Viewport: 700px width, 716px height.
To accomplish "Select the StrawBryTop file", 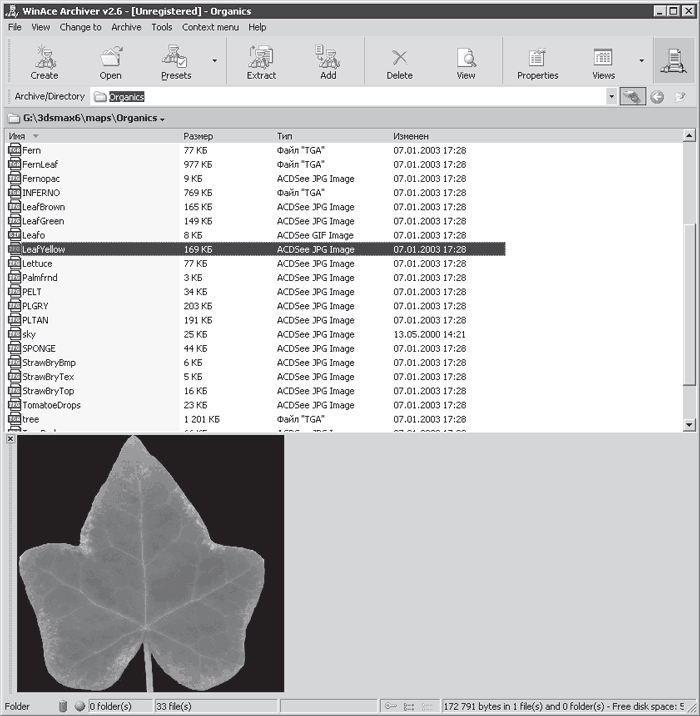I will [257, 391].
